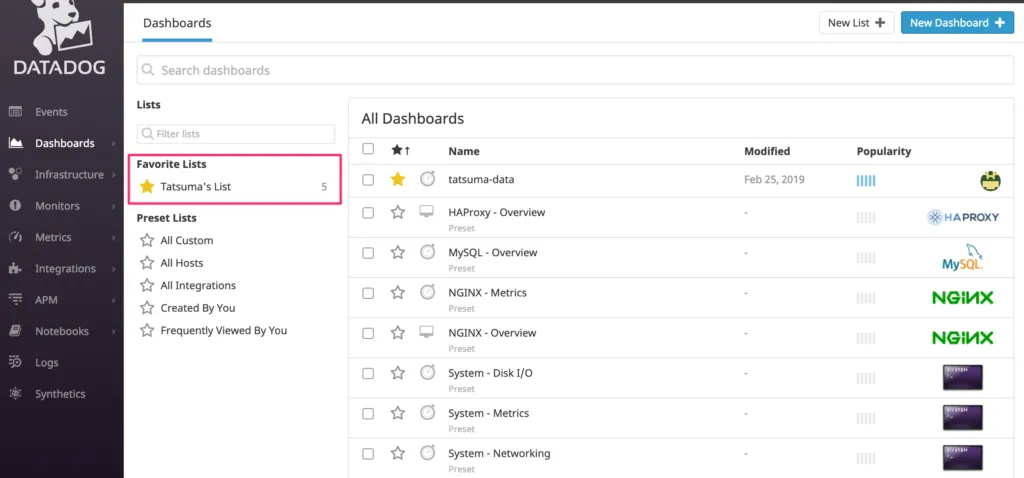
Task: Click the Datadog logo
Action: (x=61, y=38)
